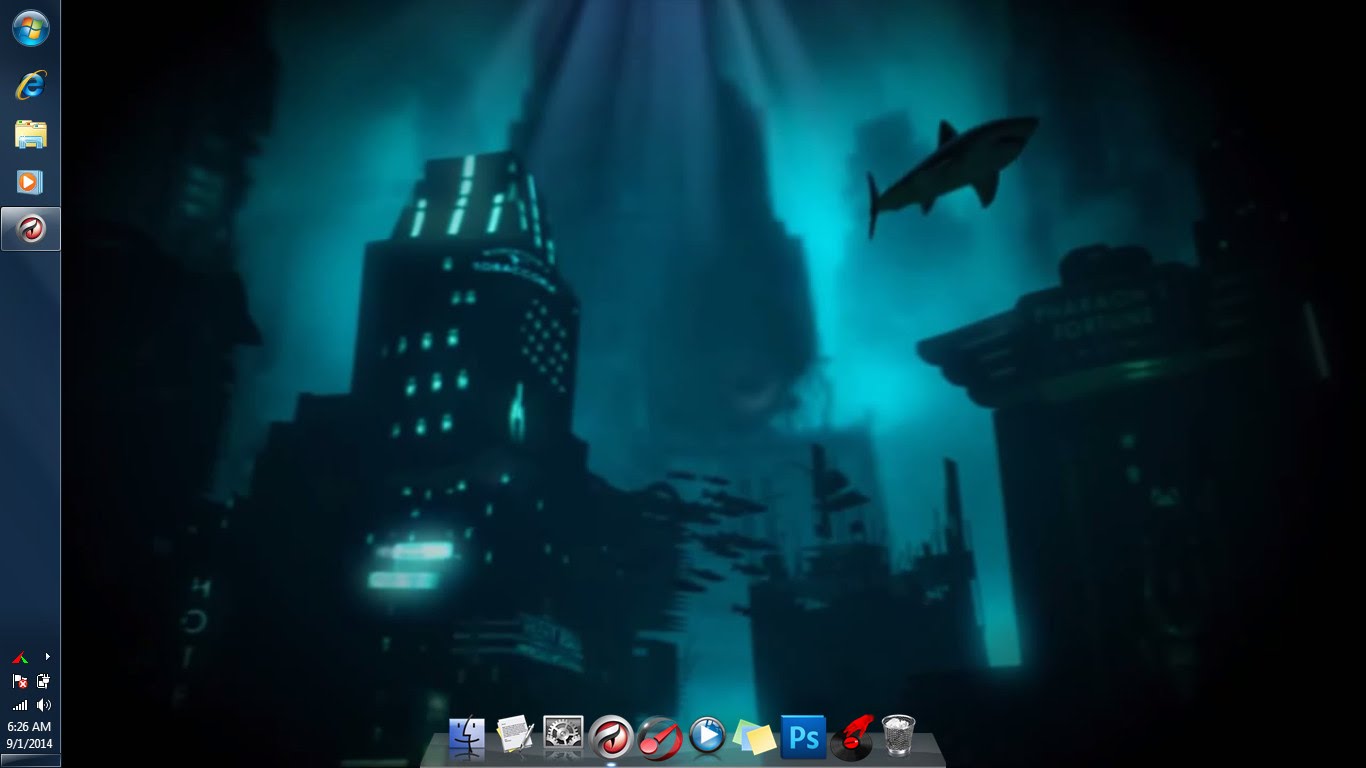Viewport: 1366px width, 768px height.
Task: Expand hidden system tray icons arrow
Action: [47, 657]
